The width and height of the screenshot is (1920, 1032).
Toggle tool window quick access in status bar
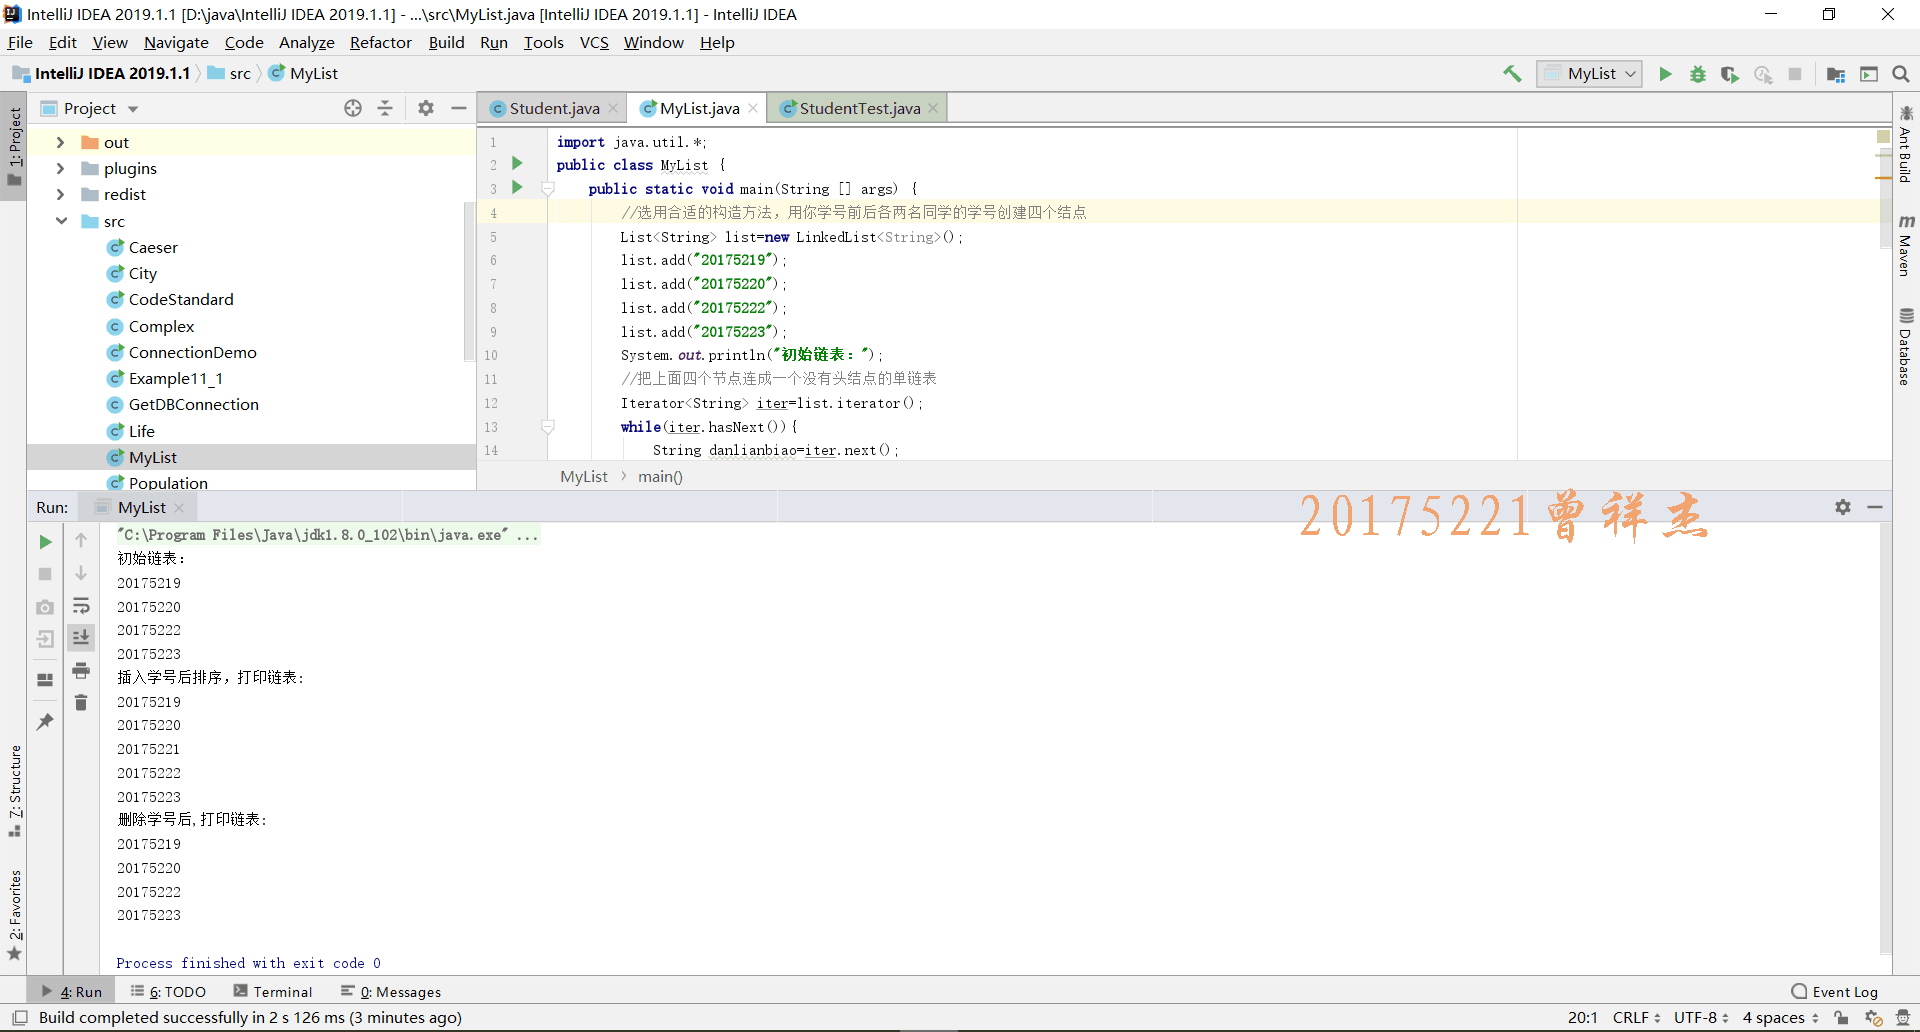(x=19, y=1018)
